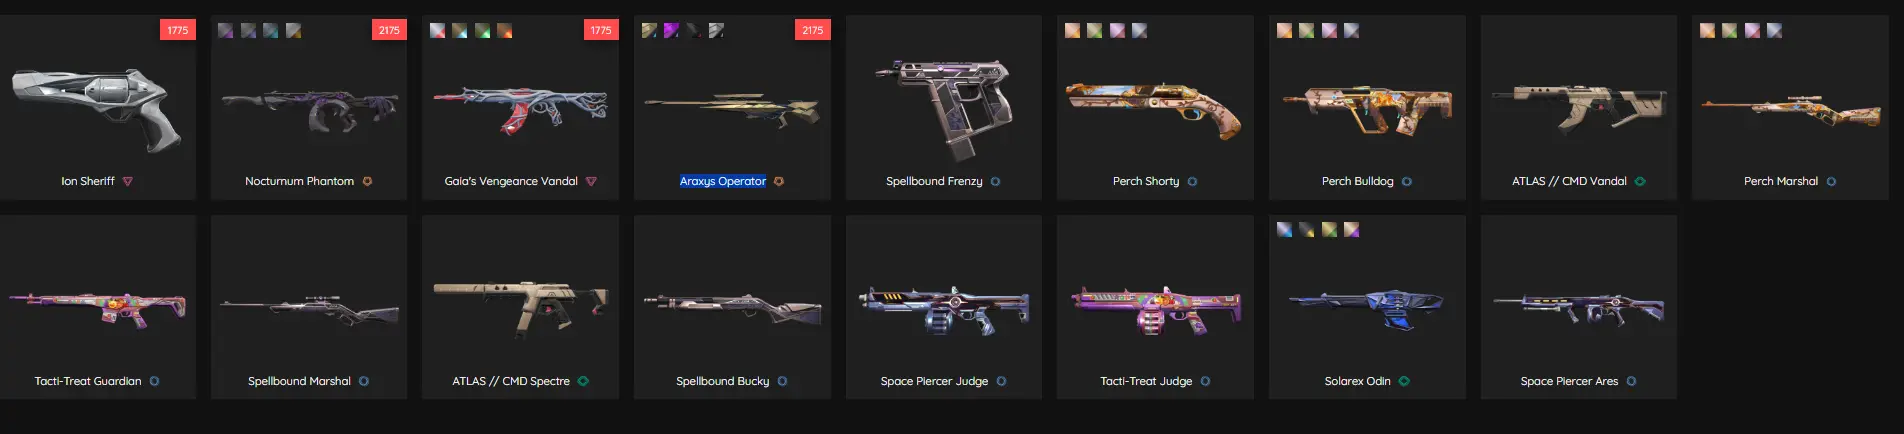Screen dimensions: 1904x434
Task: Select the Perch Bulldog weapon thumbnail
Action: pyautogui.click(x=1367, y=108)
